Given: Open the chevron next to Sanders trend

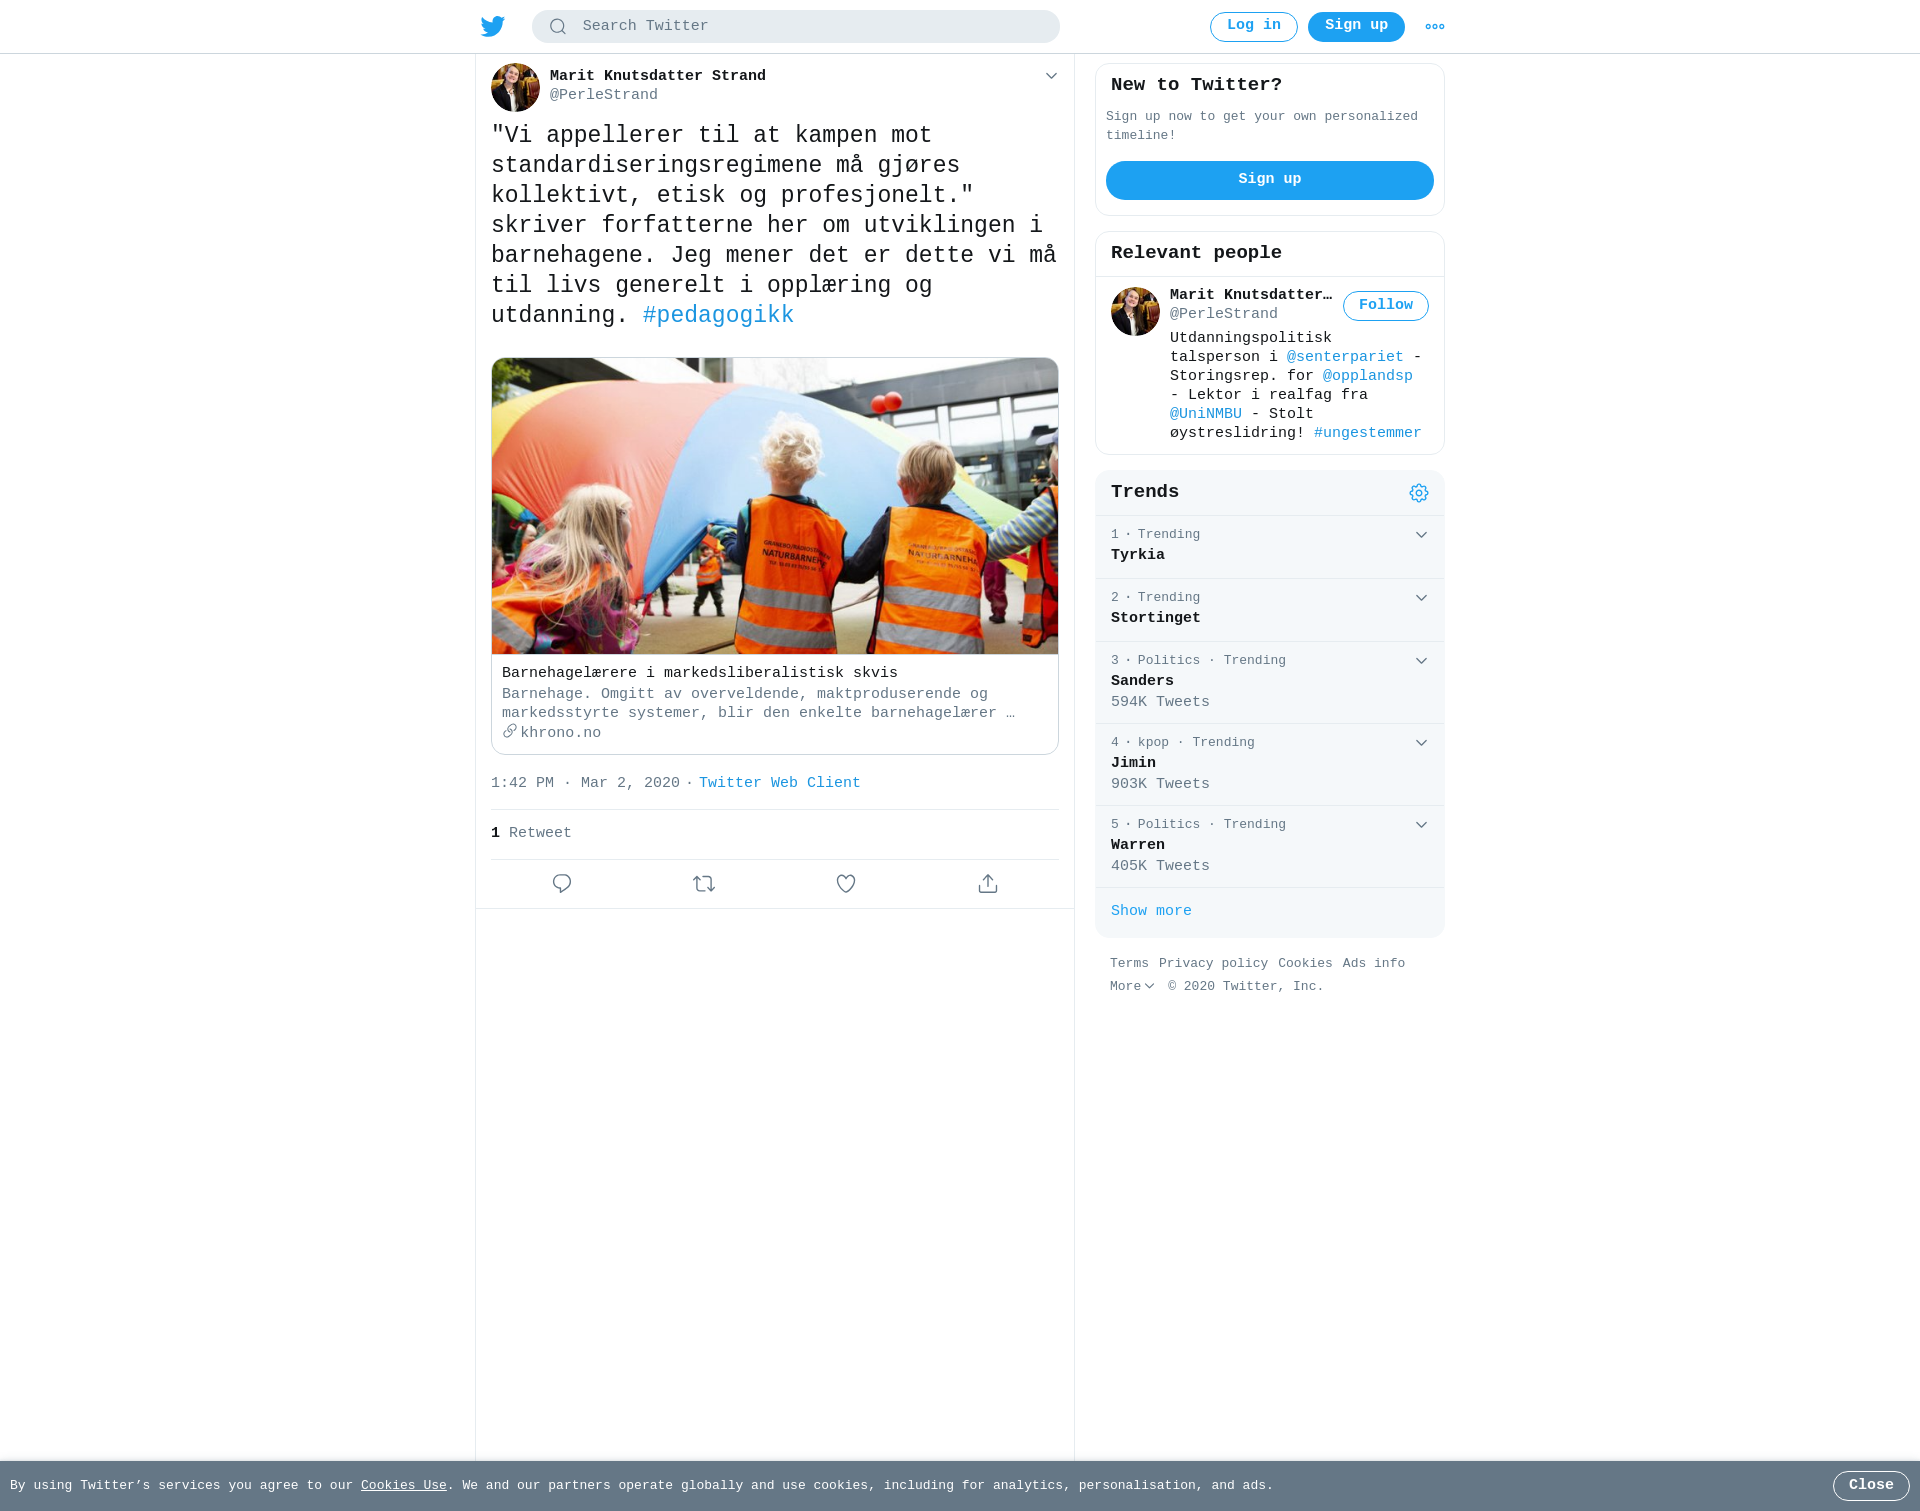Looking at the screenshot, I should tap(1421, 661).
